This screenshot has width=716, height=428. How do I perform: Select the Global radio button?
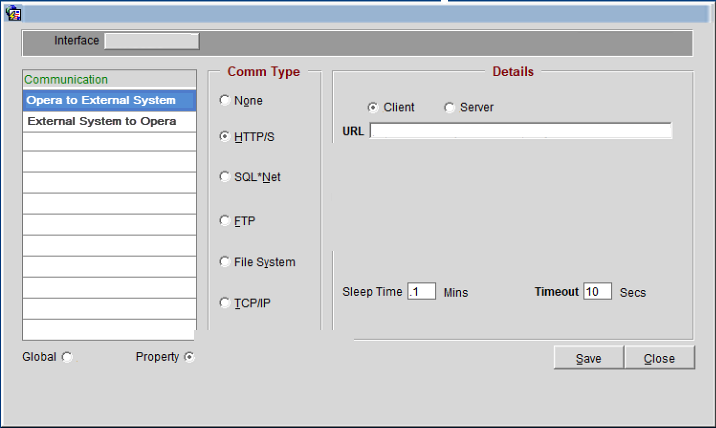(67, 357)
